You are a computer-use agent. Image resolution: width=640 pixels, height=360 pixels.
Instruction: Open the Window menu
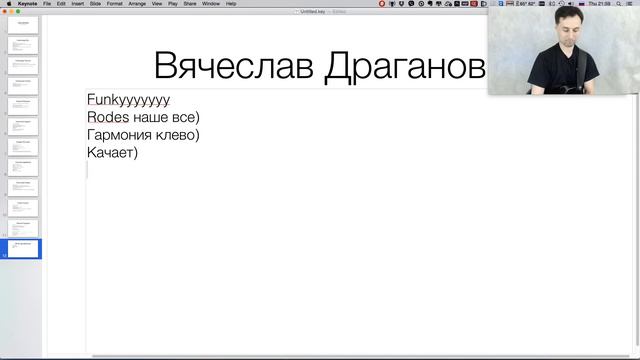click(x=211, y=3)
